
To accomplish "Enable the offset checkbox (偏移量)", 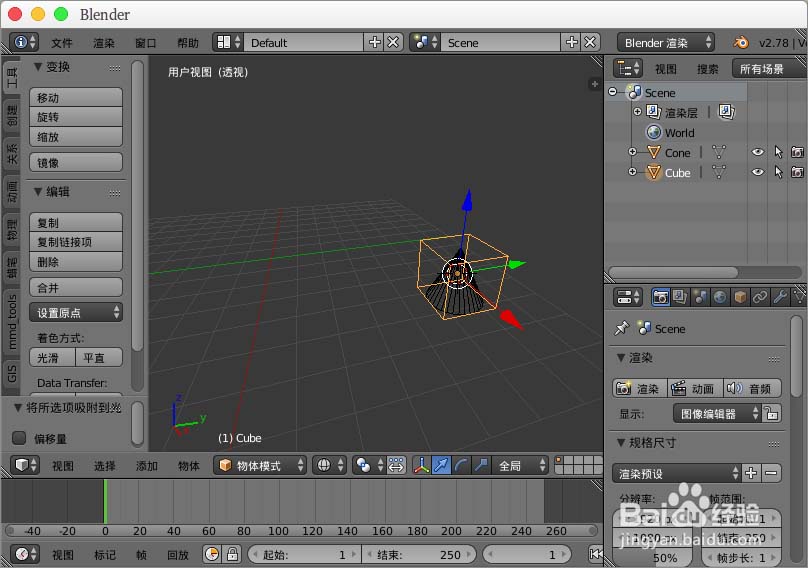I will tap(19, 438).
